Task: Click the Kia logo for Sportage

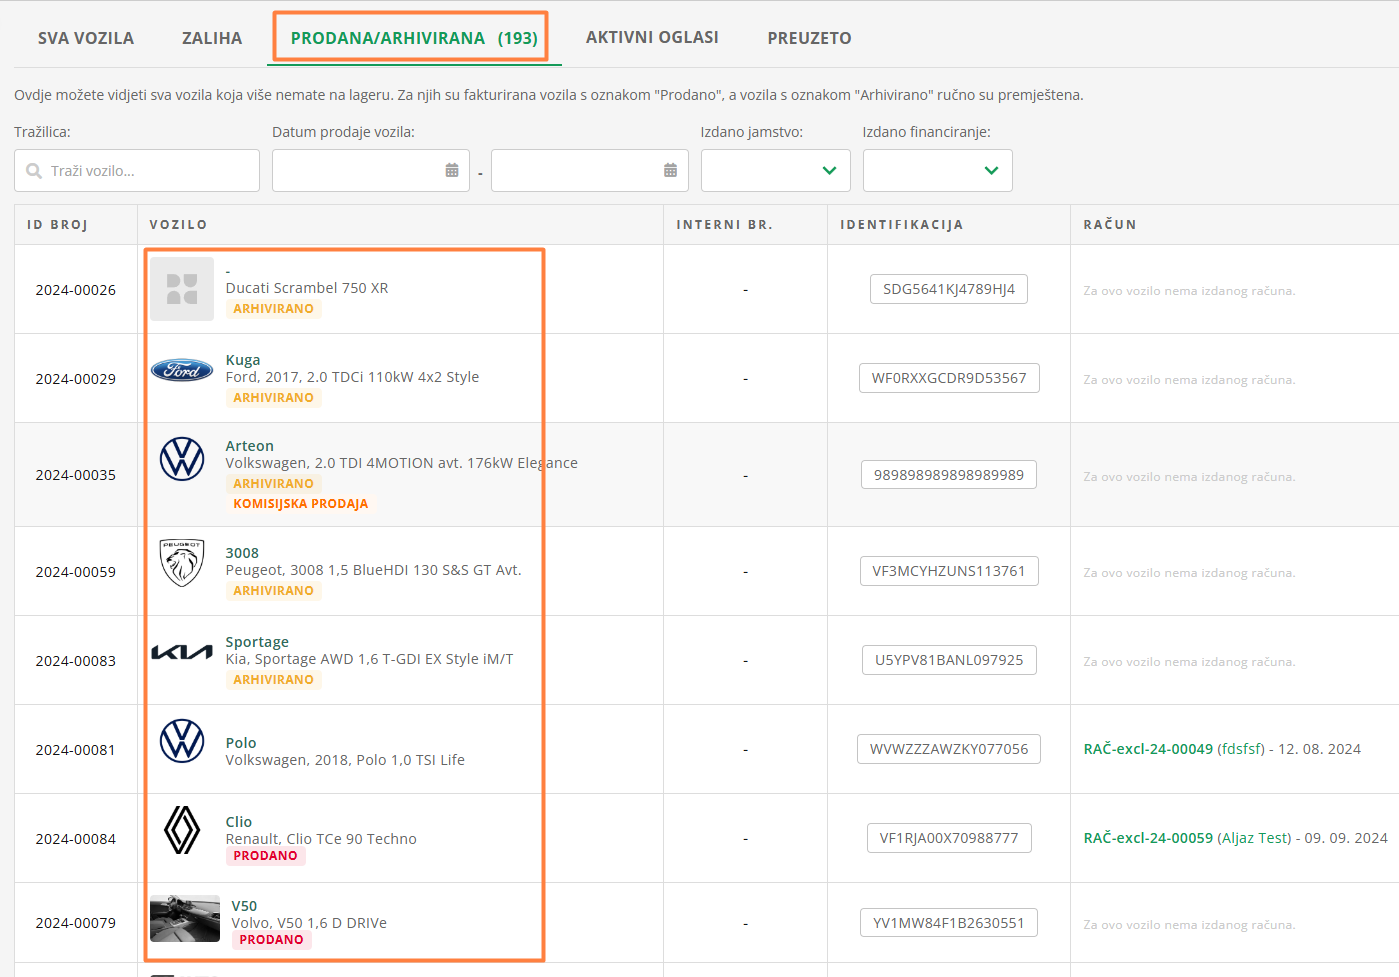Action: coord(182,652)
